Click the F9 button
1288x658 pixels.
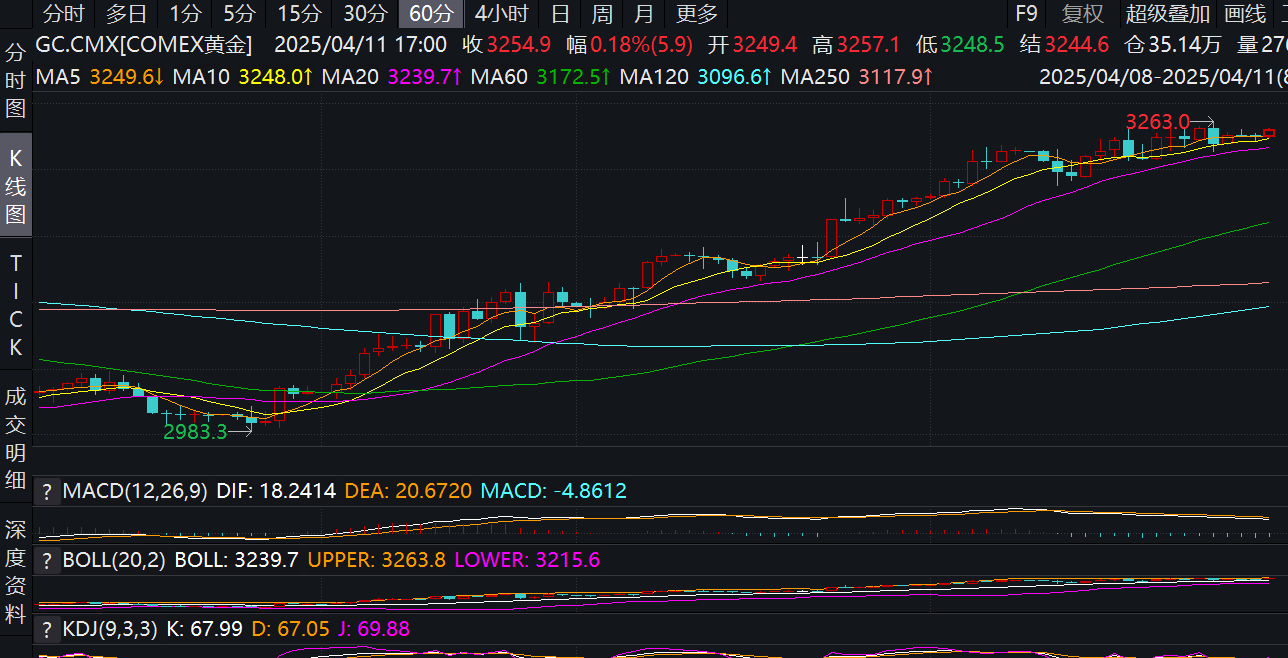pos(1026,14)
